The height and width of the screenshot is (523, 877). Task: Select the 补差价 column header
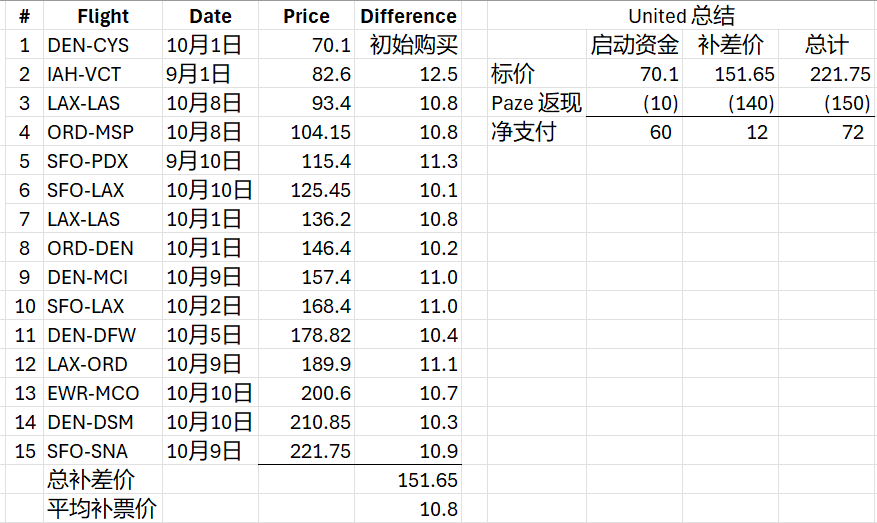point(730,45)
